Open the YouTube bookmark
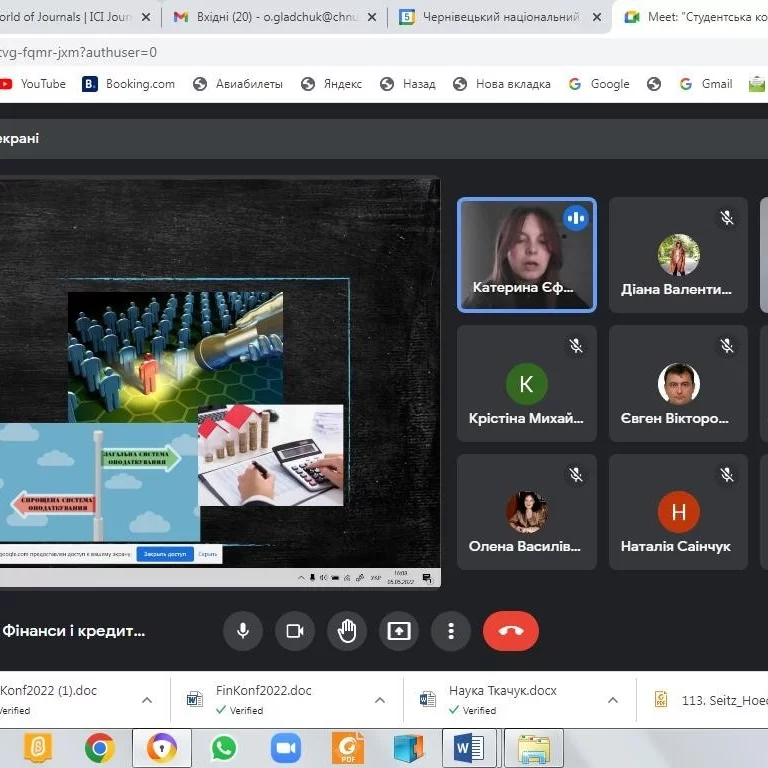This screenshot has width=768, height=768. (x=32, y=84)
